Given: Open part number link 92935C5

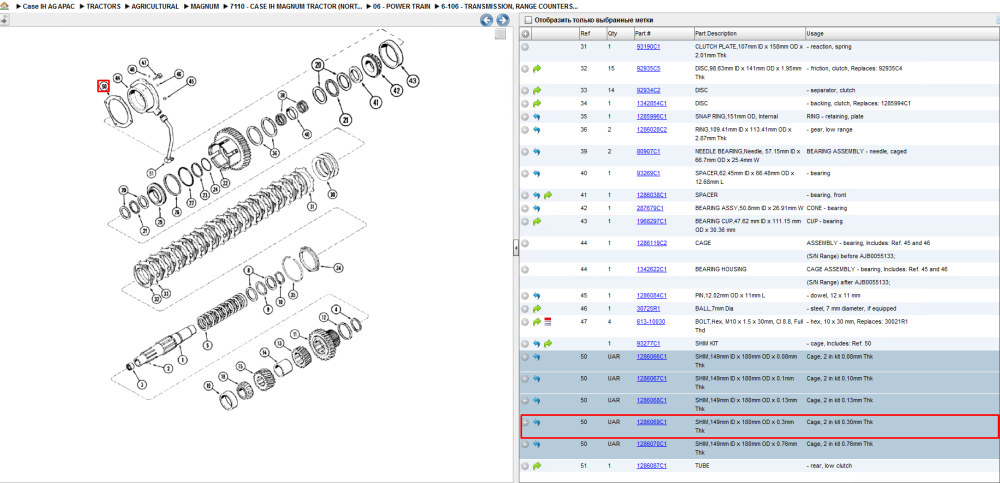Looking at the screenshot, I should tap(648, 68).
